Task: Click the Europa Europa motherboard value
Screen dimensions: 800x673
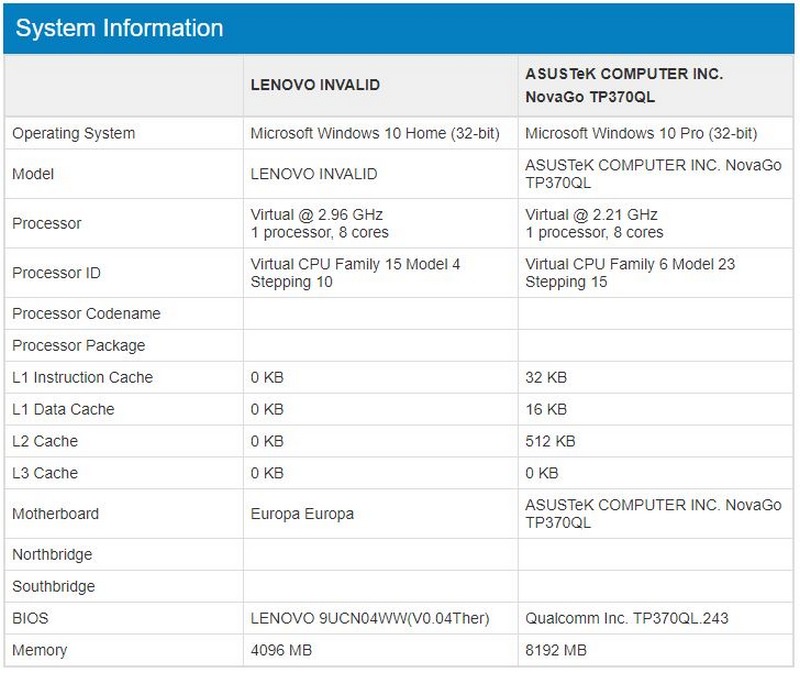Action: 302,514
